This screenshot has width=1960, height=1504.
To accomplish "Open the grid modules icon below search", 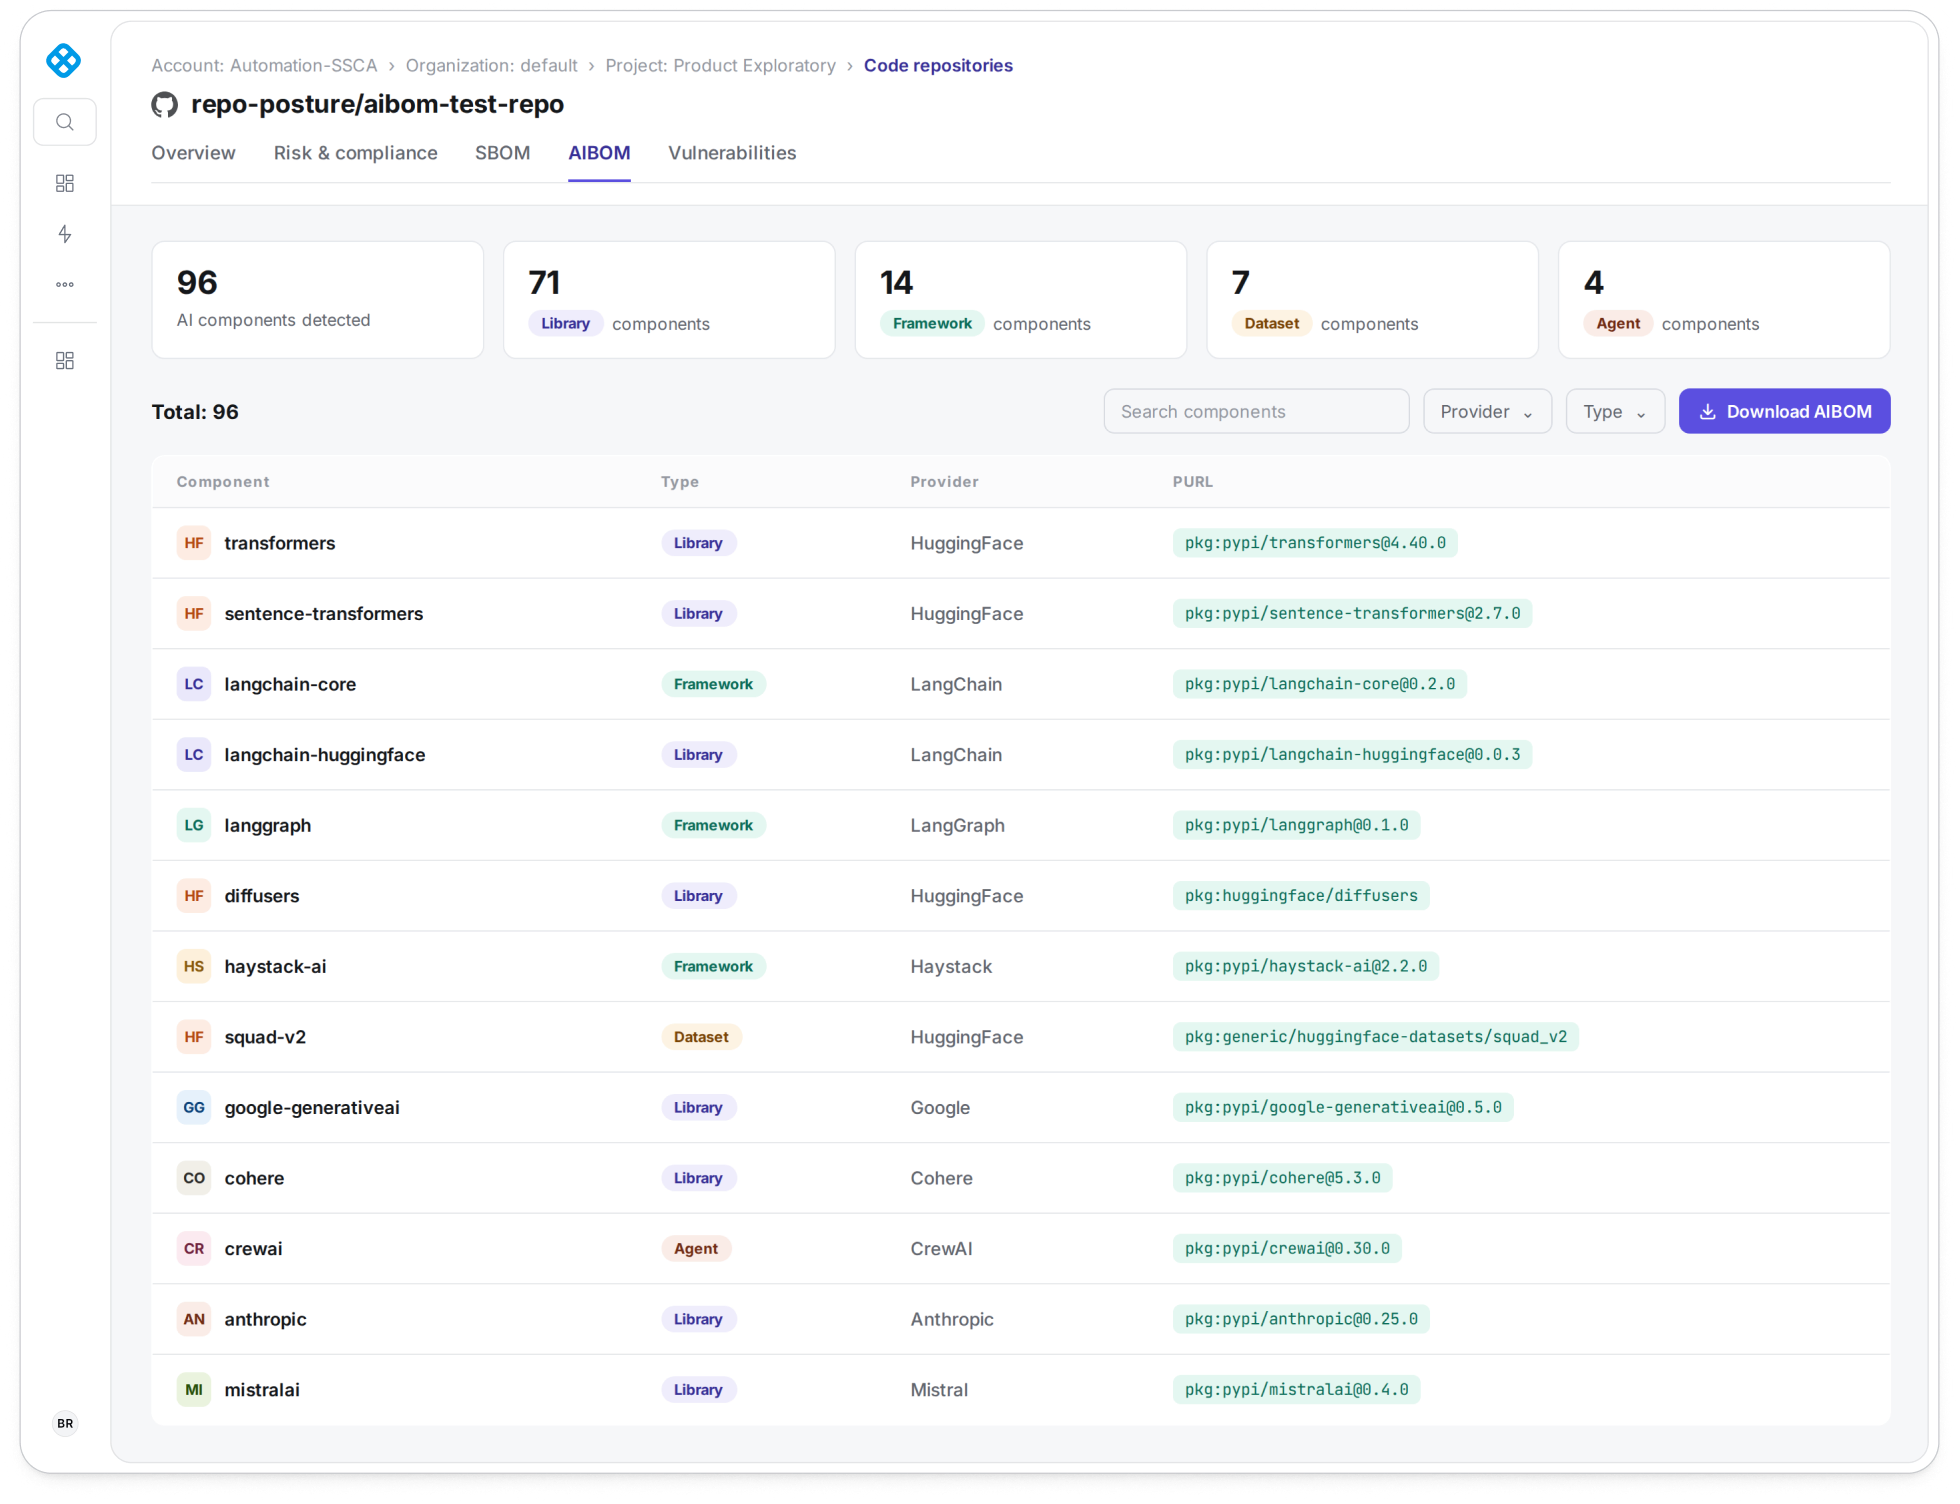I will [65, 183].
